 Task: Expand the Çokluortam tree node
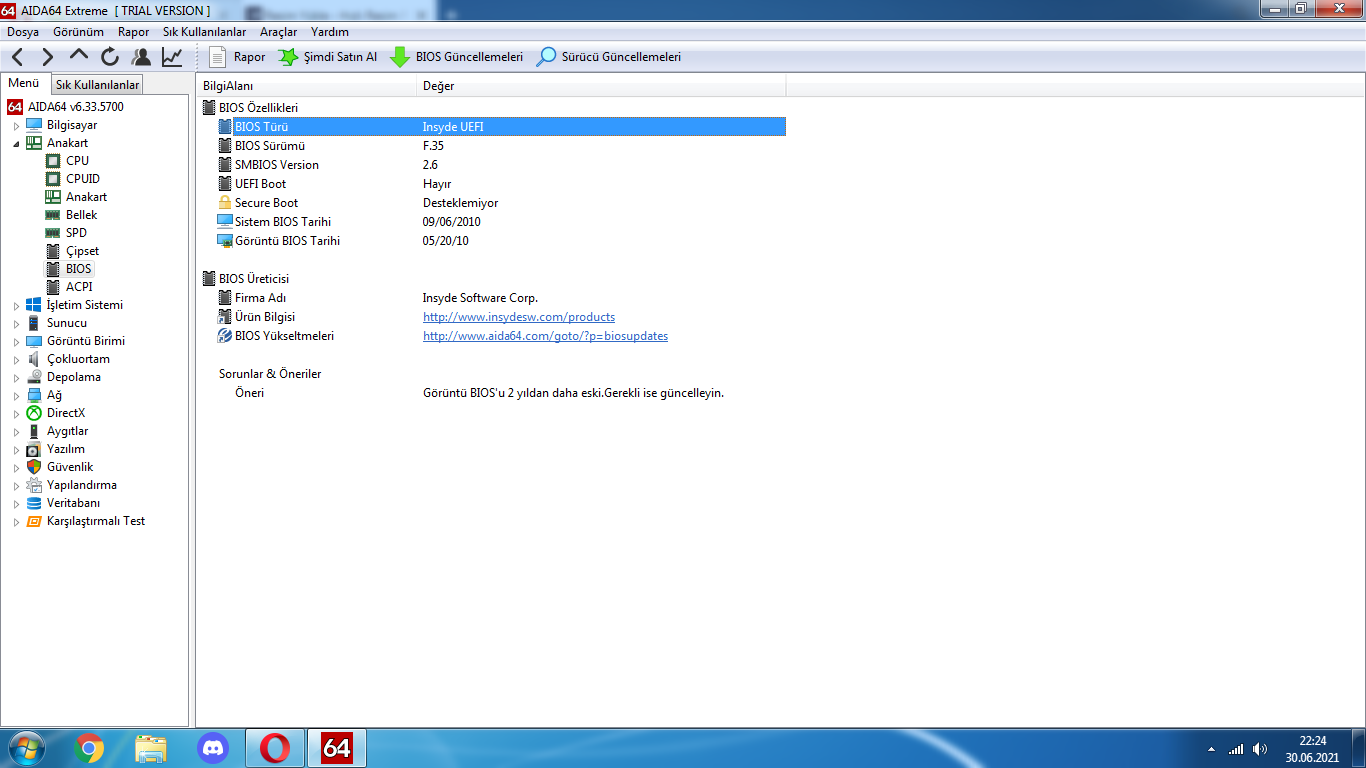pos(16,360)
